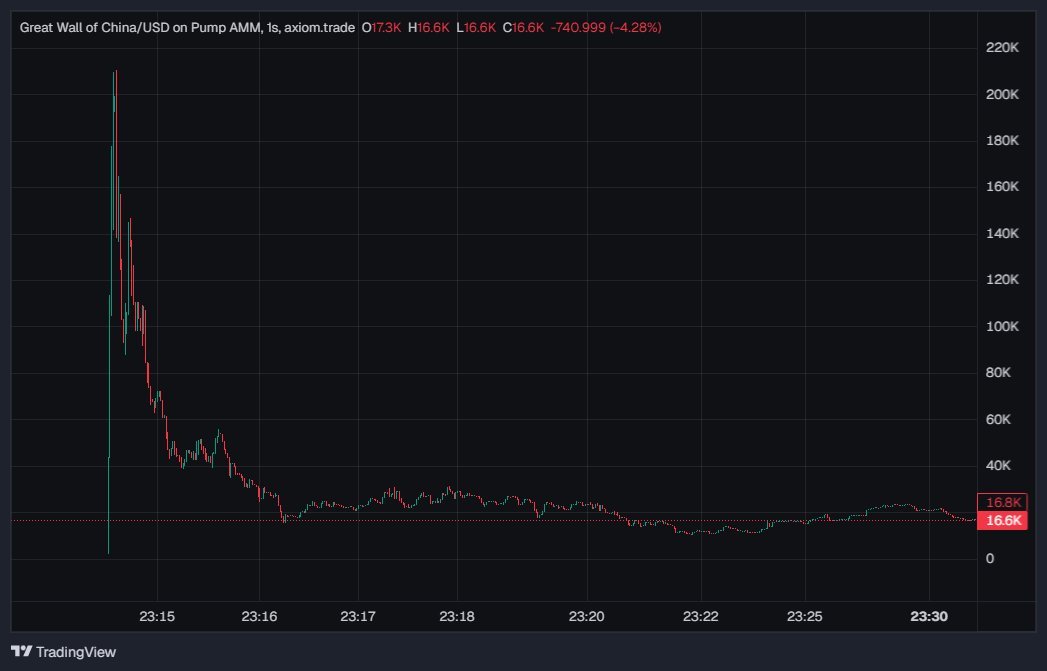The width and height of the screenshot is (1047, 671).
Task: Click the 160K price axis label
Action: (x=1002, y=186)
